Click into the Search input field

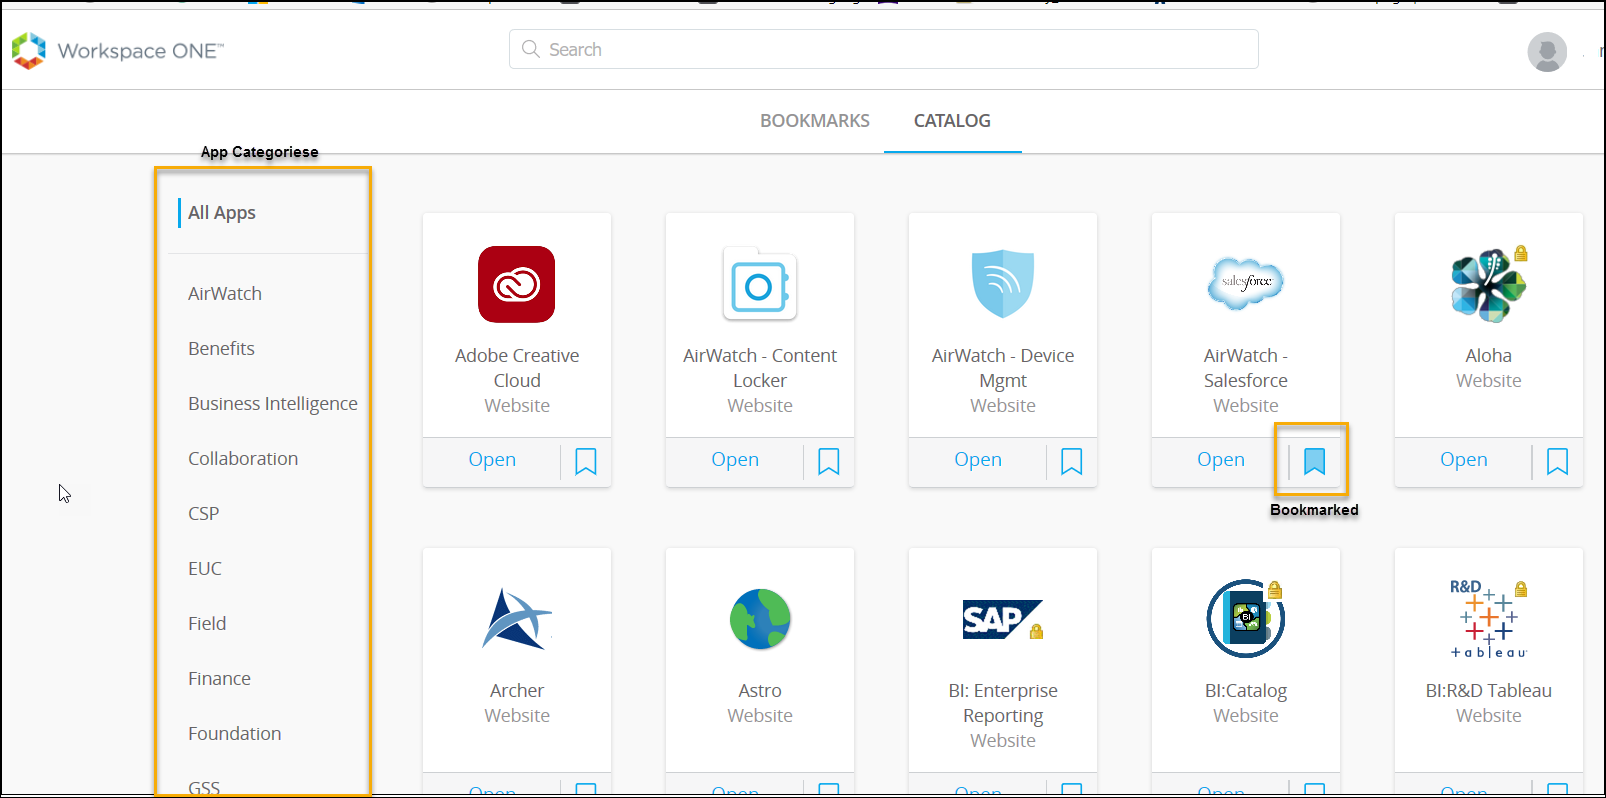(884, 49)
